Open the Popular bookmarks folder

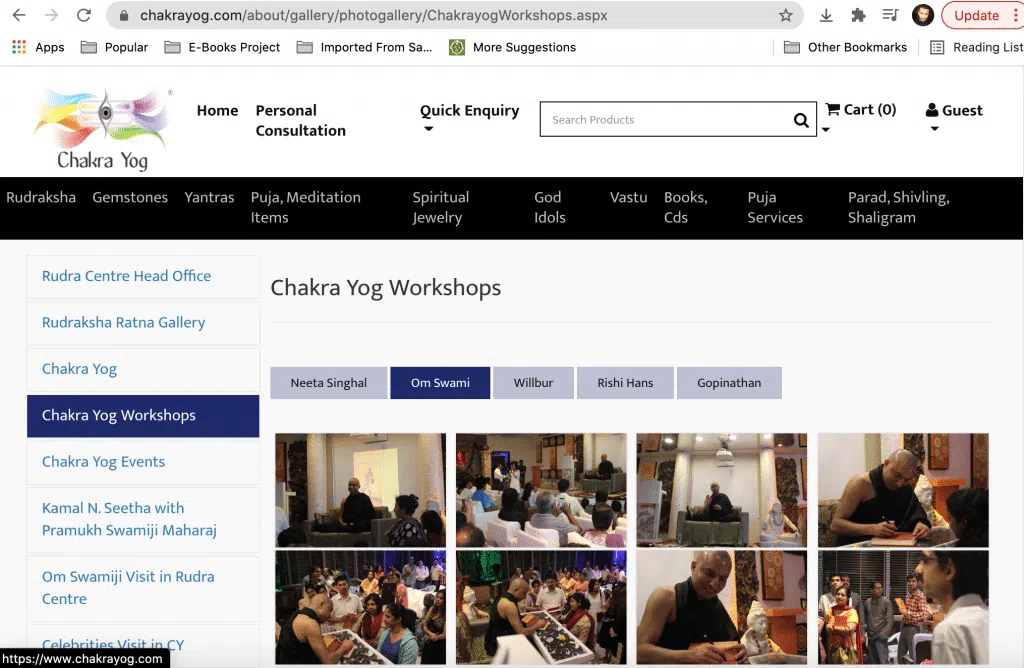pyautogui.click(x=114, y=47)
